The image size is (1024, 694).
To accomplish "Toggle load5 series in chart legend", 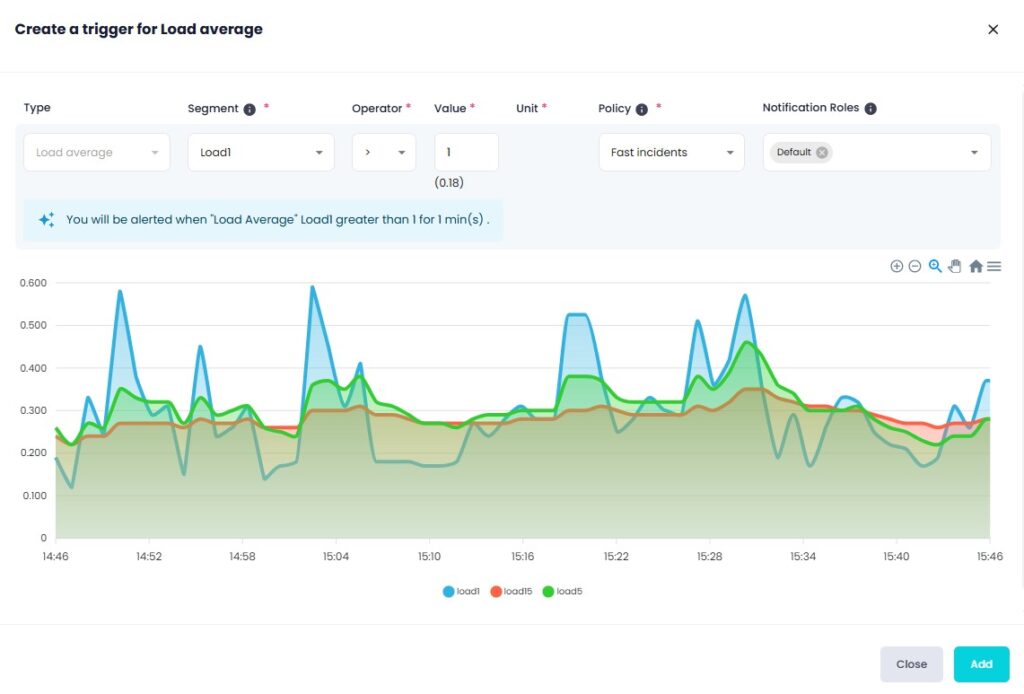I will coord(562,591).
